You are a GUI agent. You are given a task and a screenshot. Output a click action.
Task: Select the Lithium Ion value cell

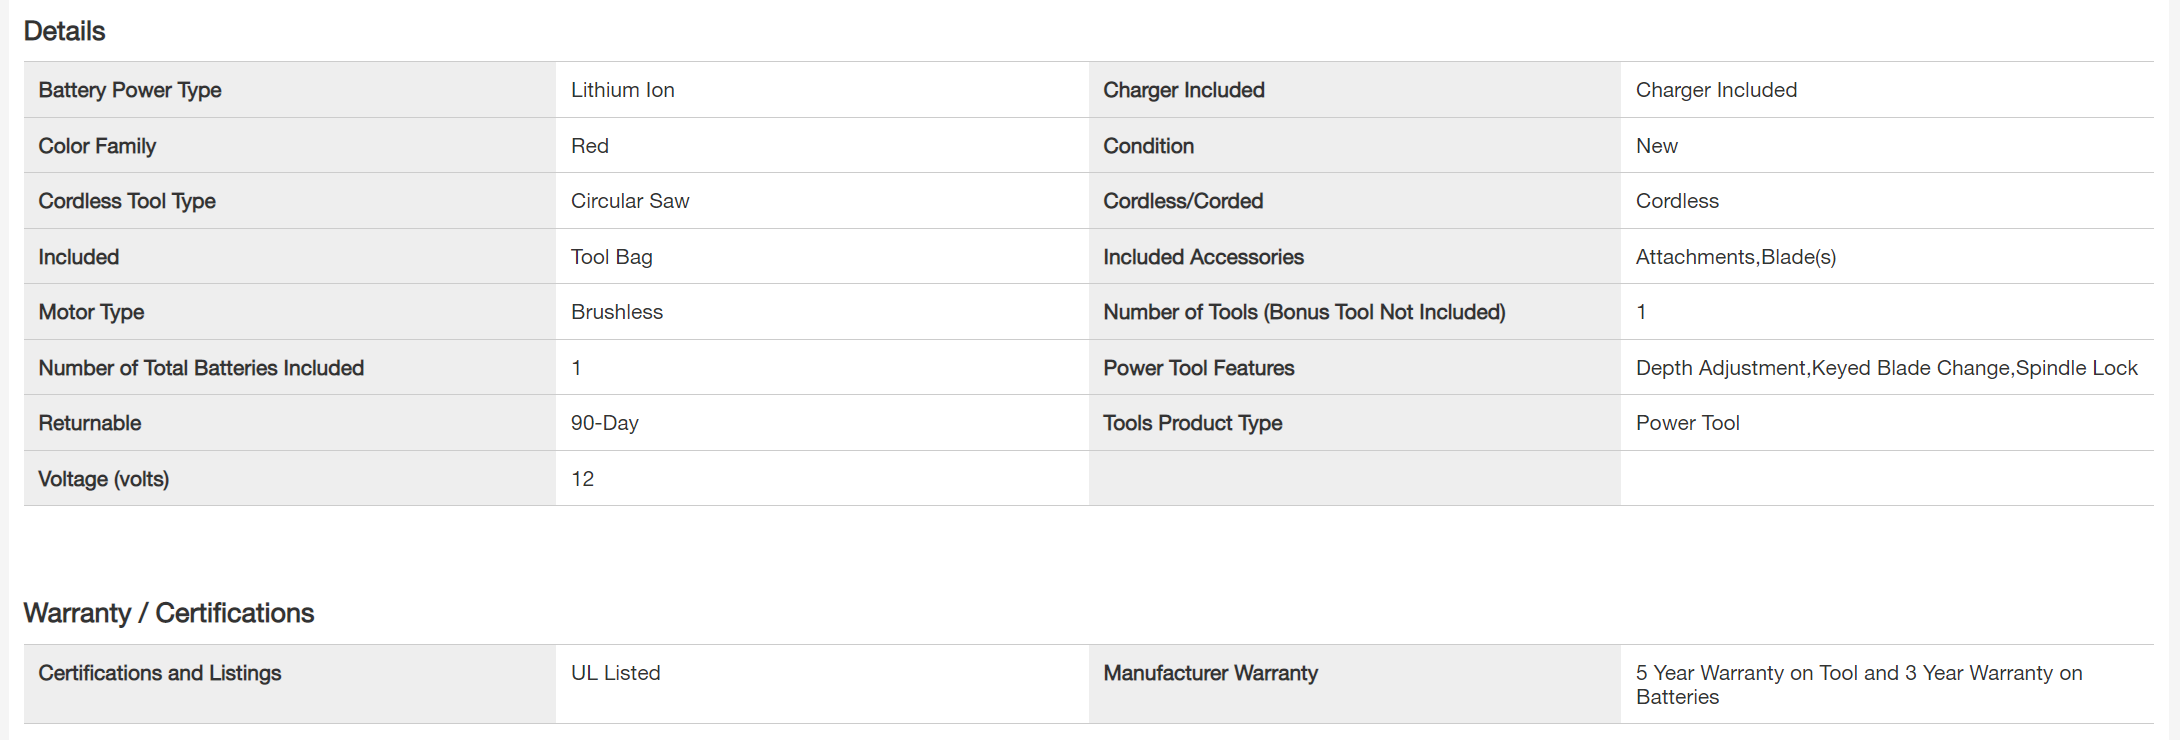tap(622, 90)
